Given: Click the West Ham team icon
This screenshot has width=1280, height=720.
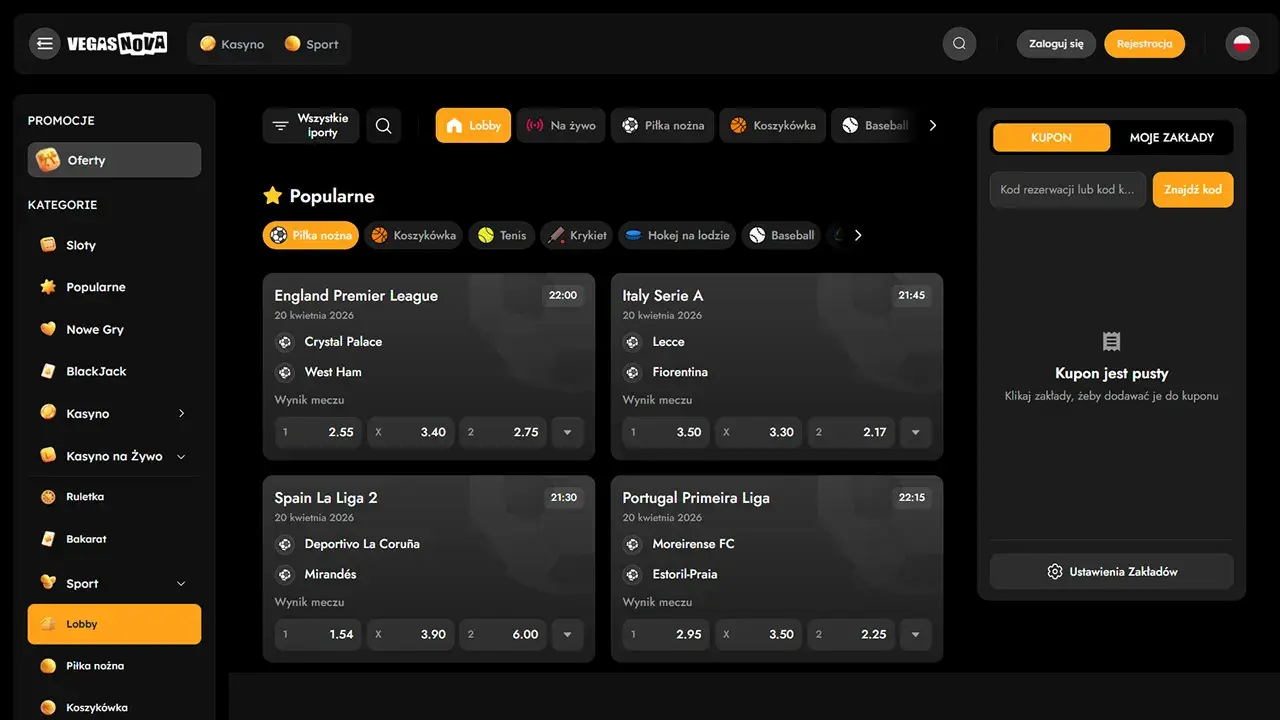Looking at the screenshot, I should [285, 372].
